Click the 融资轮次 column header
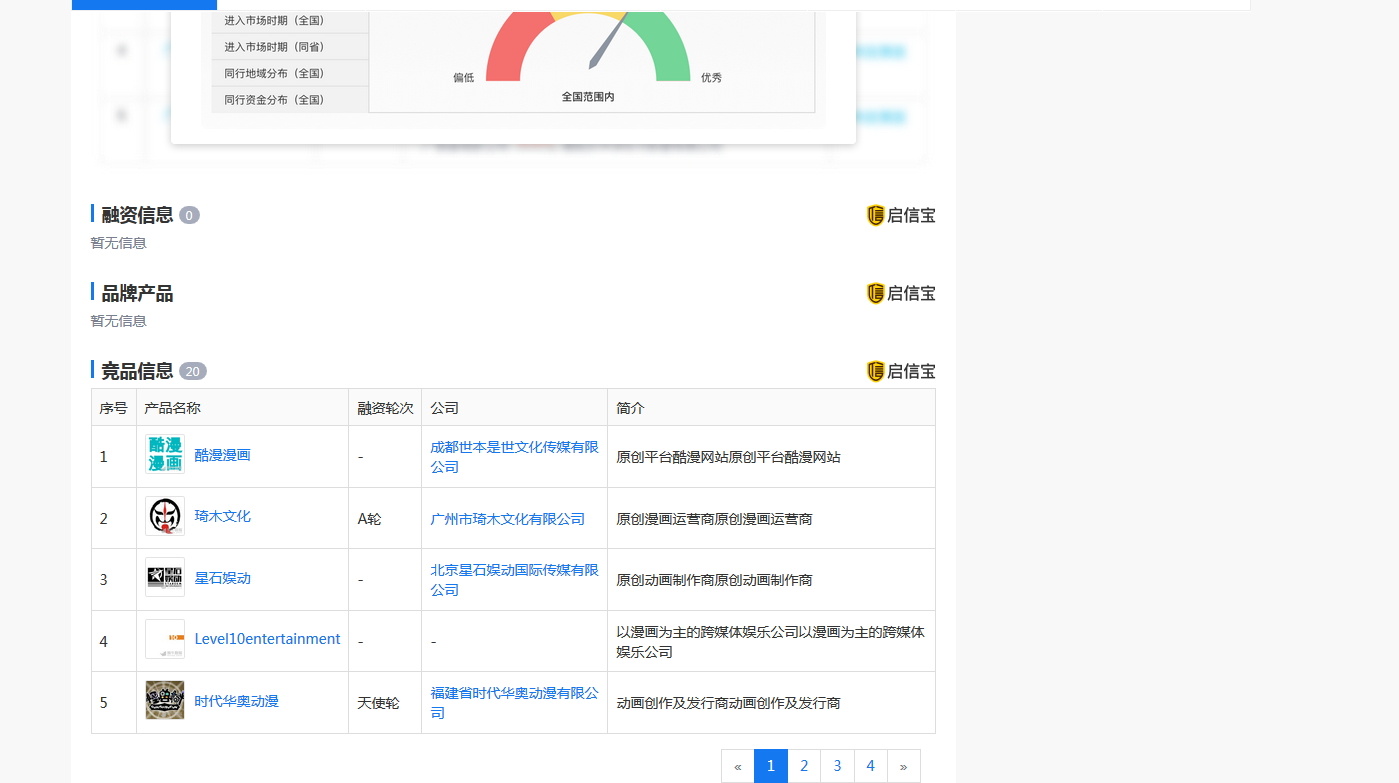This screenshot has height=783, width=1399. point(386,408)
